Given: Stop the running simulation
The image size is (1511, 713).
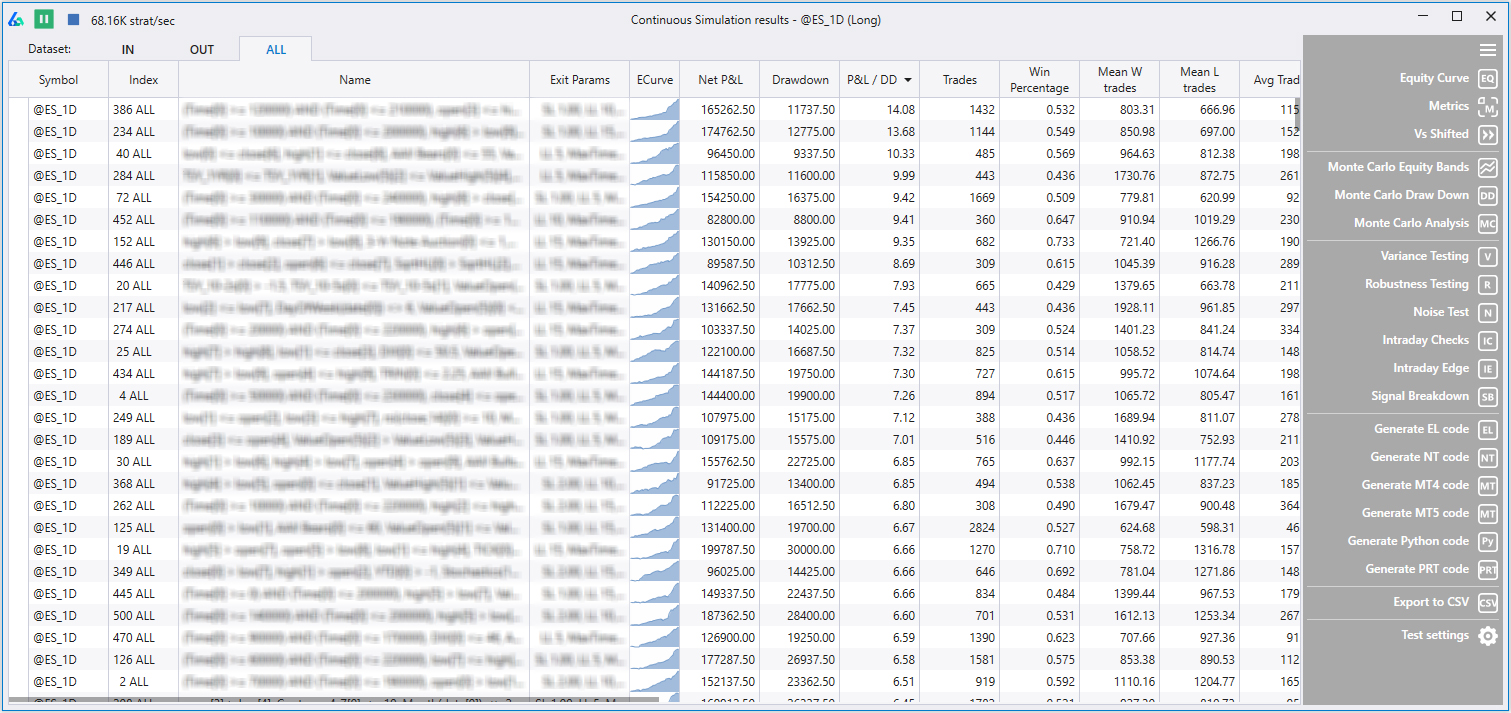Looking at the screenshot, I should (71, 17).
